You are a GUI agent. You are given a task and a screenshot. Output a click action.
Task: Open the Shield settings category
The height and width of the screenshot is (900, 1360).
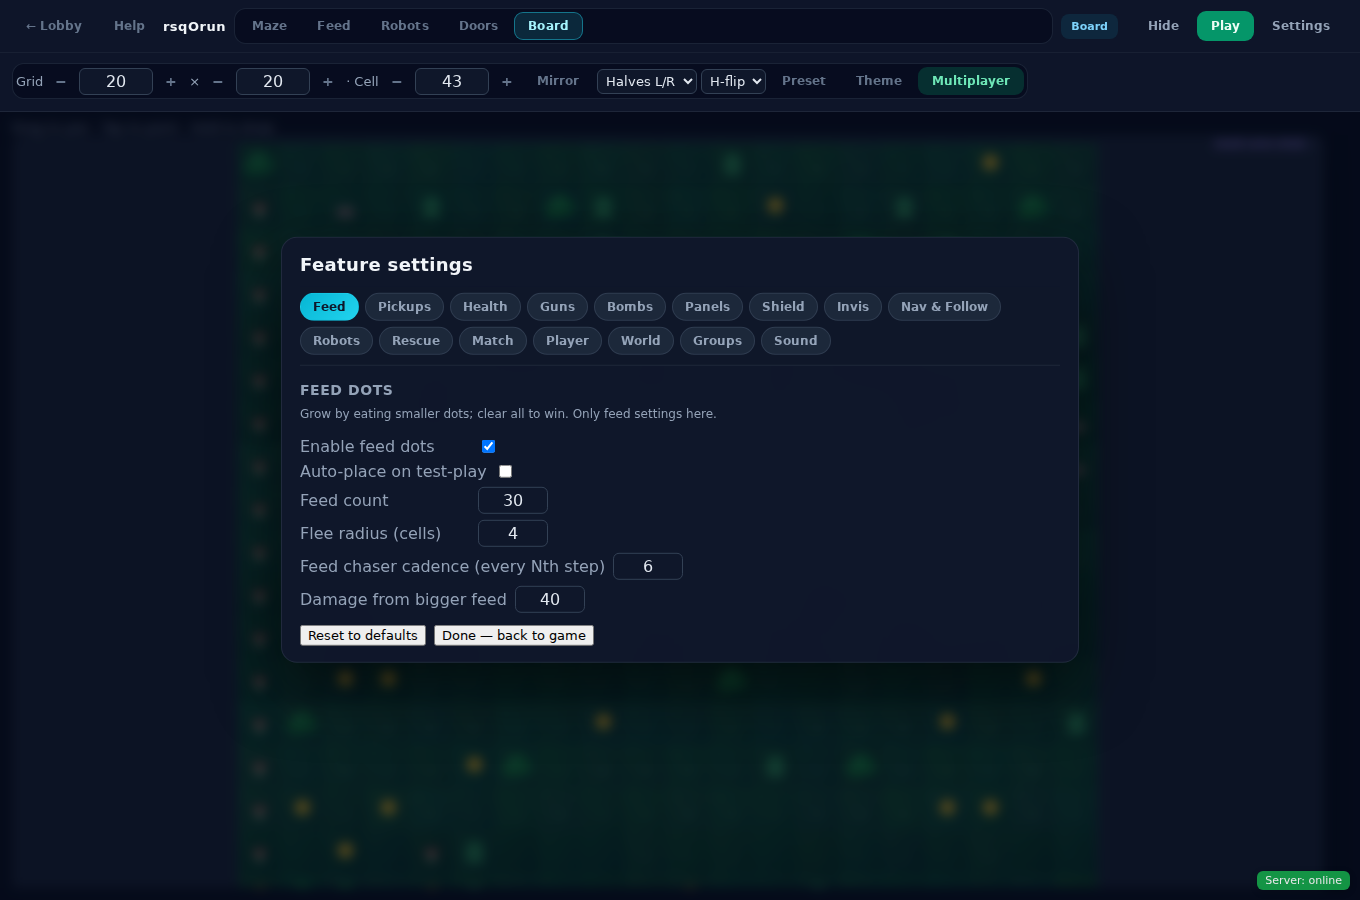783,307
